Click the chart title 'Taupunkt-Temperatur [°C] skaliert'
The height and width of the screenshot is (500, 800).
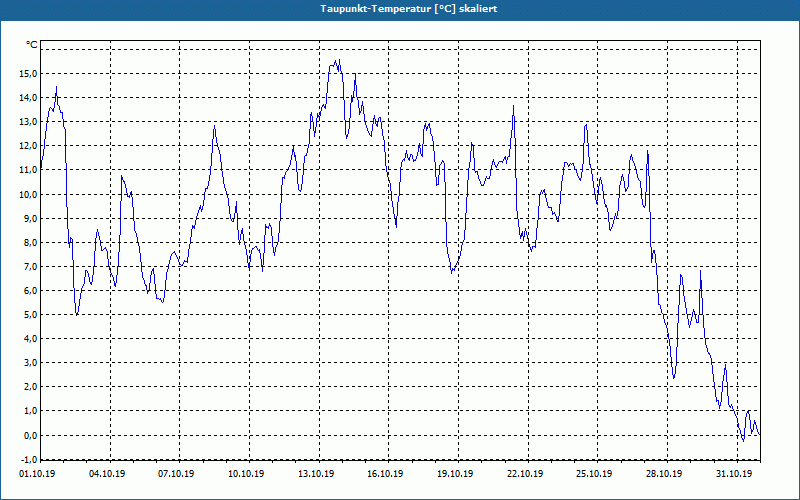pyautogui.click(x=409, y=9)
